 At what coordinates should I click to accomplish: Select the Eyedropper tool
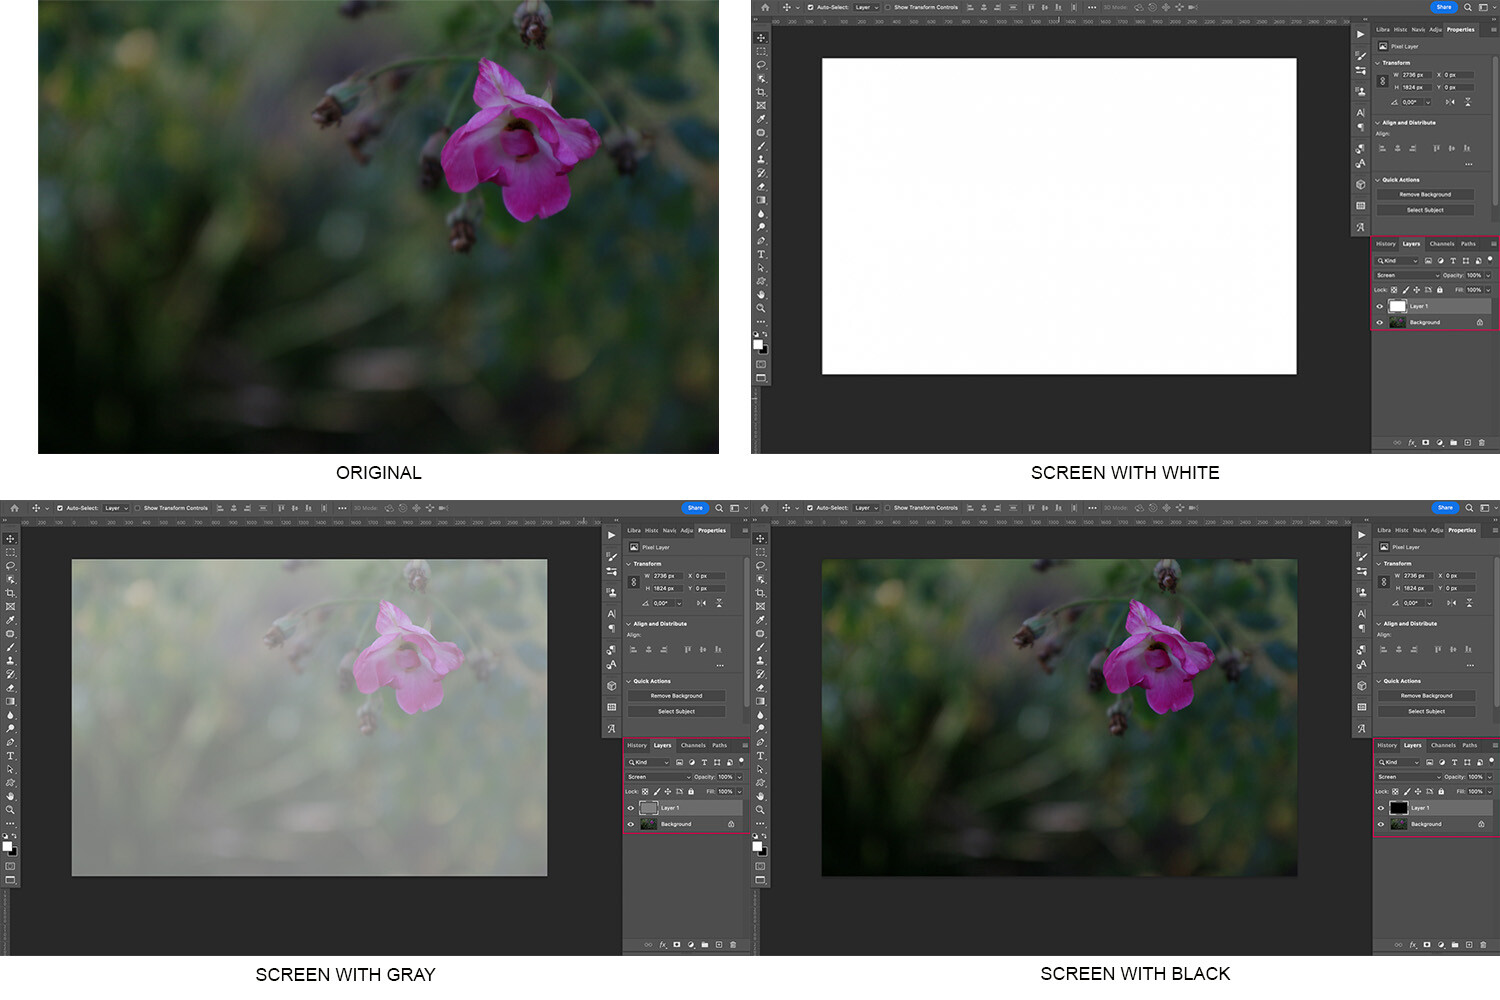point(762,120)
